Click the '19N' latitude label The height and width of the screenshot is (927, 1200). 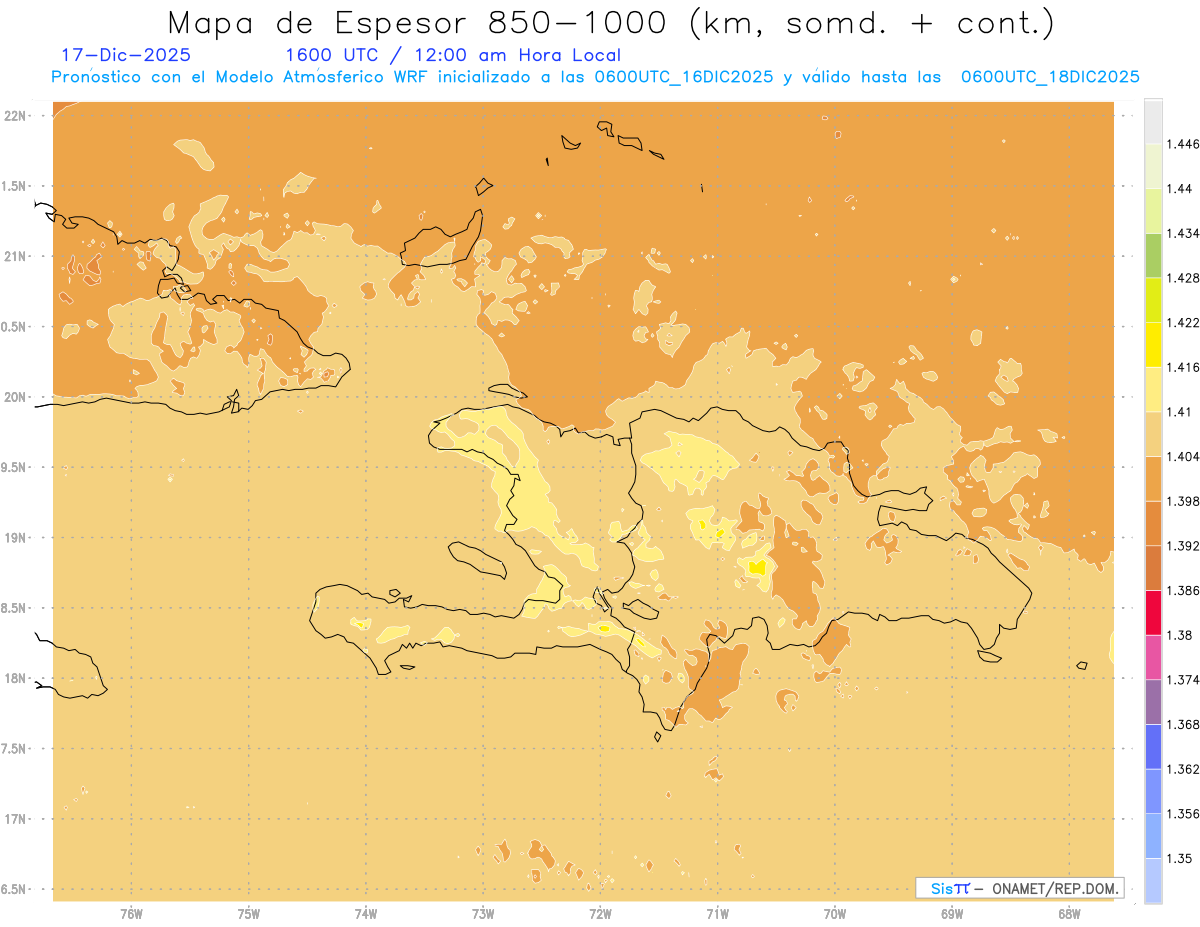point(15,537)
